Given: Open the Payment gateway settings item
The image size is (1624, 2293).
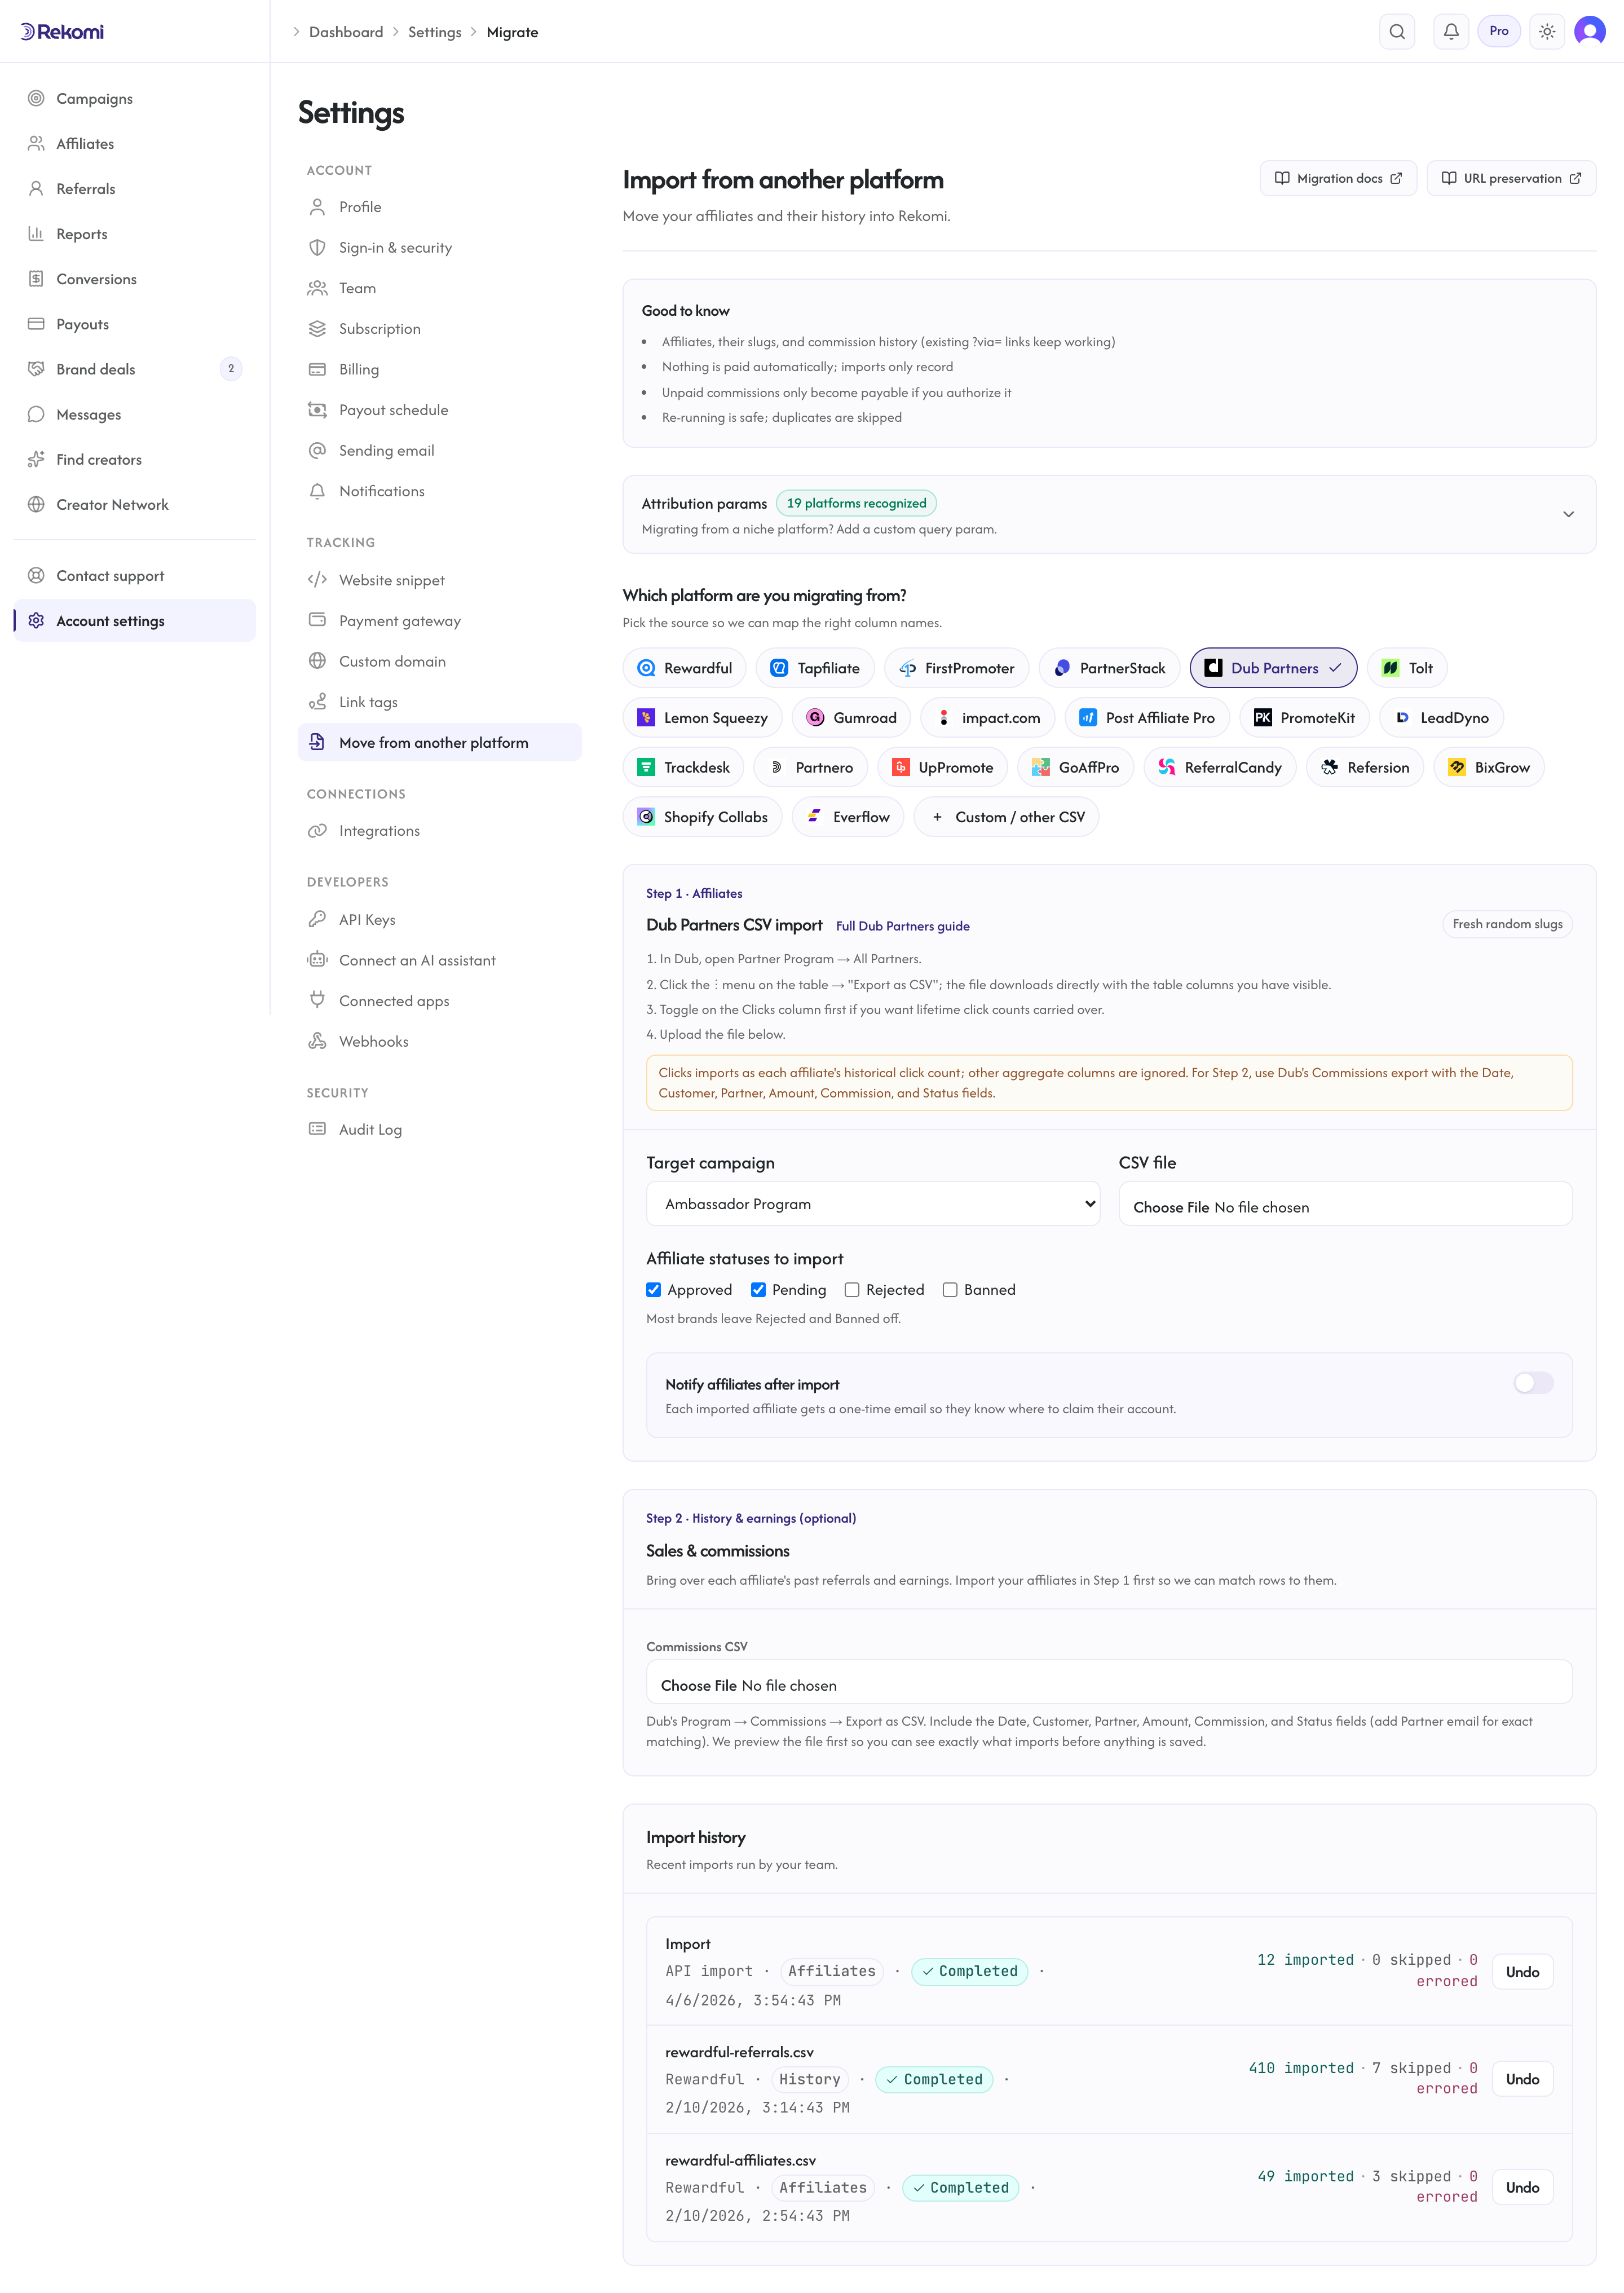Looking at the screenshot, I should (x=439, y=620).
